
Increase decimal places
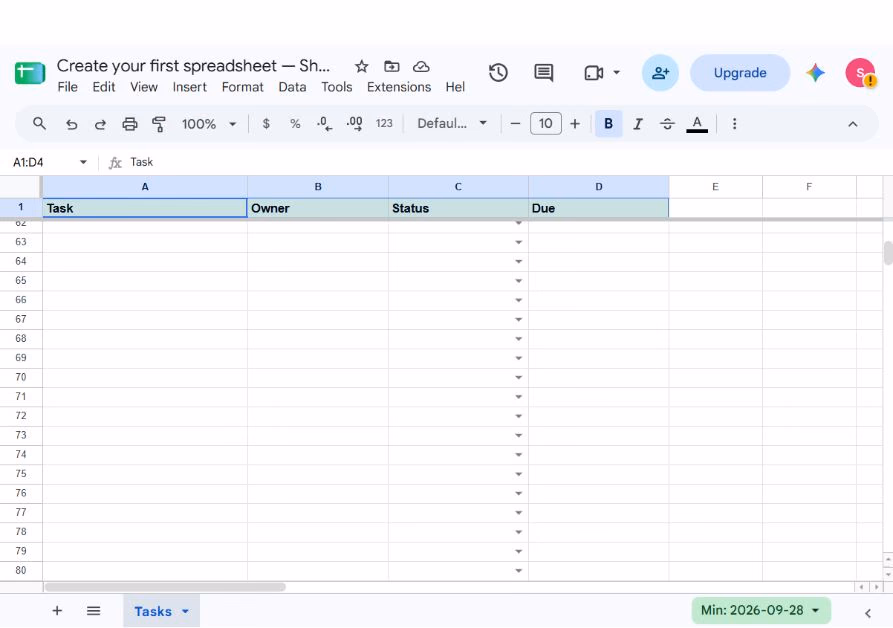click(x=354, y=124)
